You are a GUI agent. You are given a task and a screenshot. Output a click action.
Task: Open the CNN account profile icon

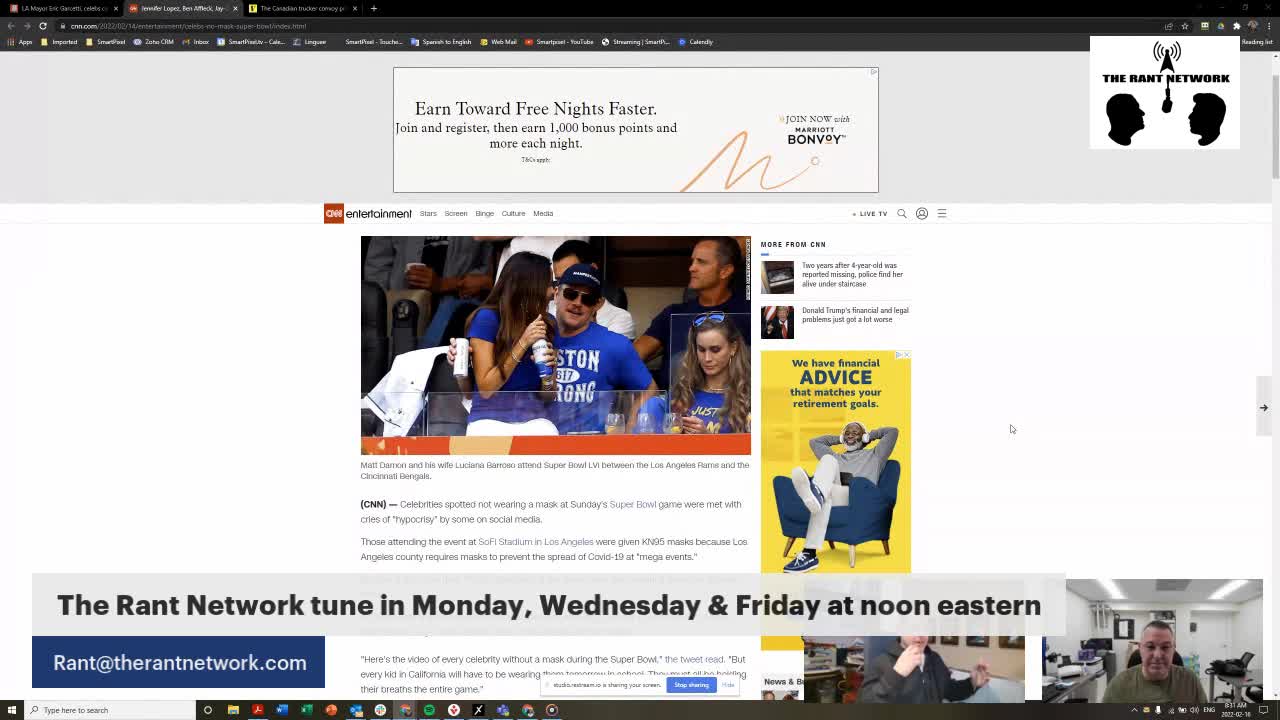(922, 213)
